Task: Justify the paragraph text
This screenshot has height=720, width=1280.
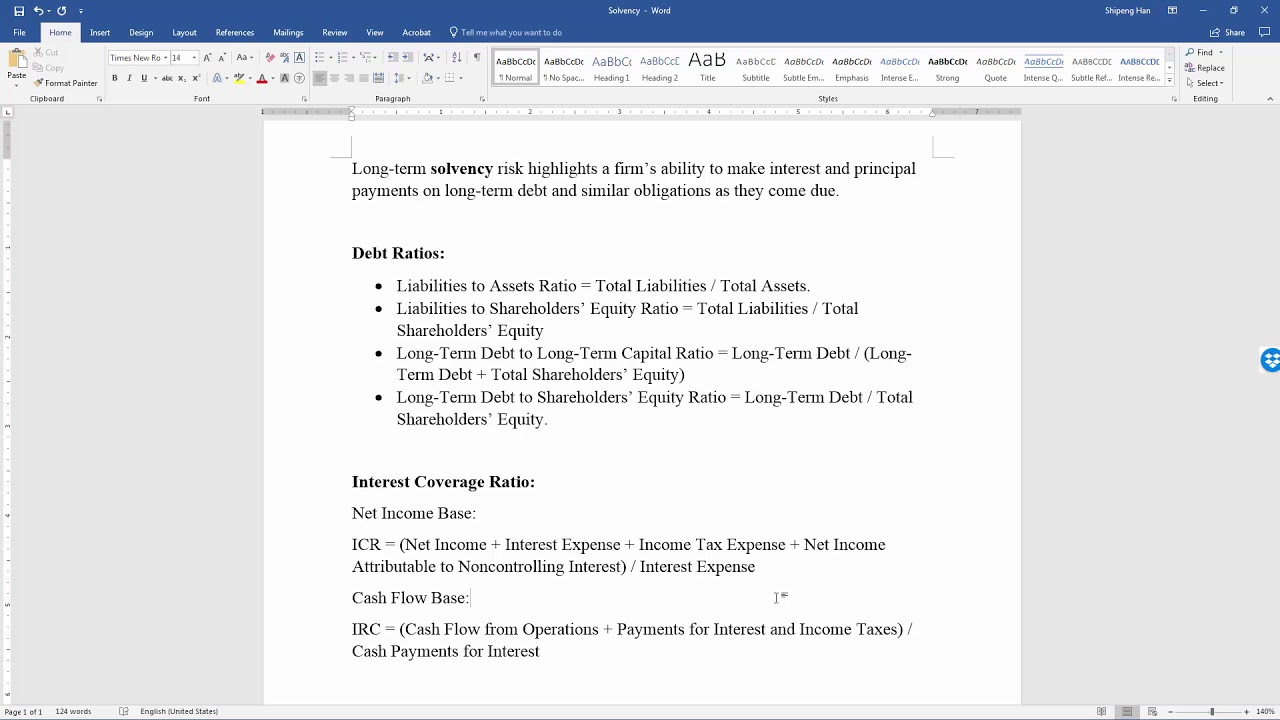Action: tap(364, 78)
